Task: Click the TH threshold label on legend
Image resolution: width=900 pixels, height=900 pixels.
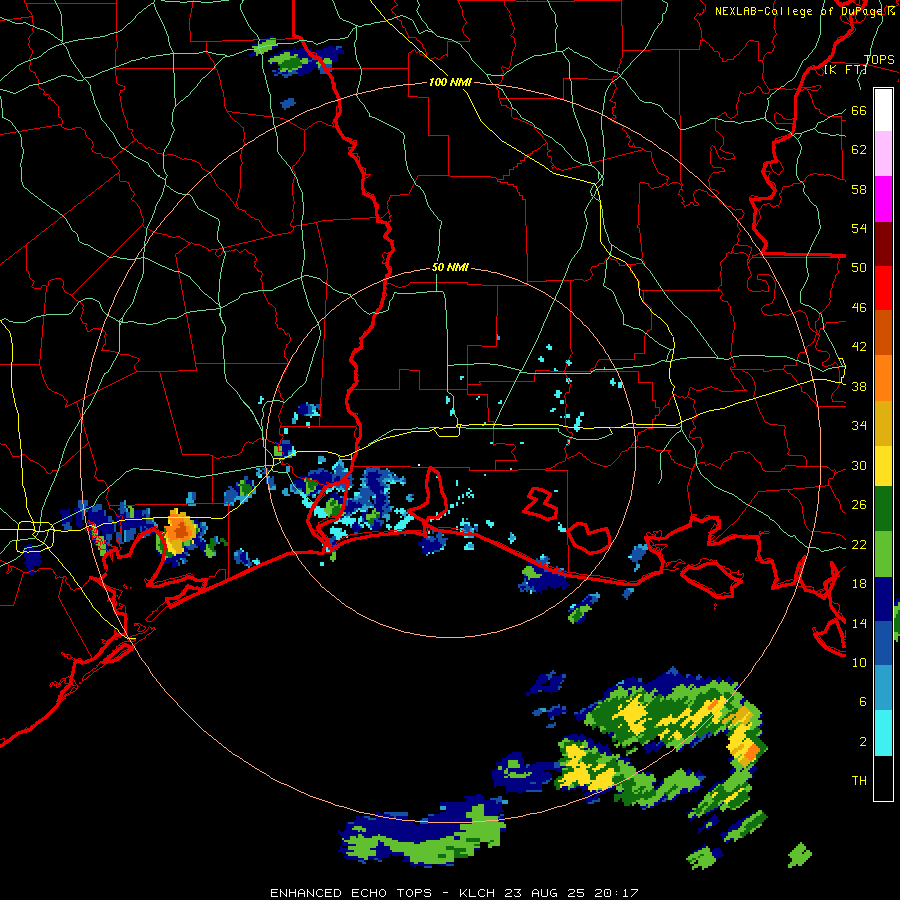Action: click(859, 781)
